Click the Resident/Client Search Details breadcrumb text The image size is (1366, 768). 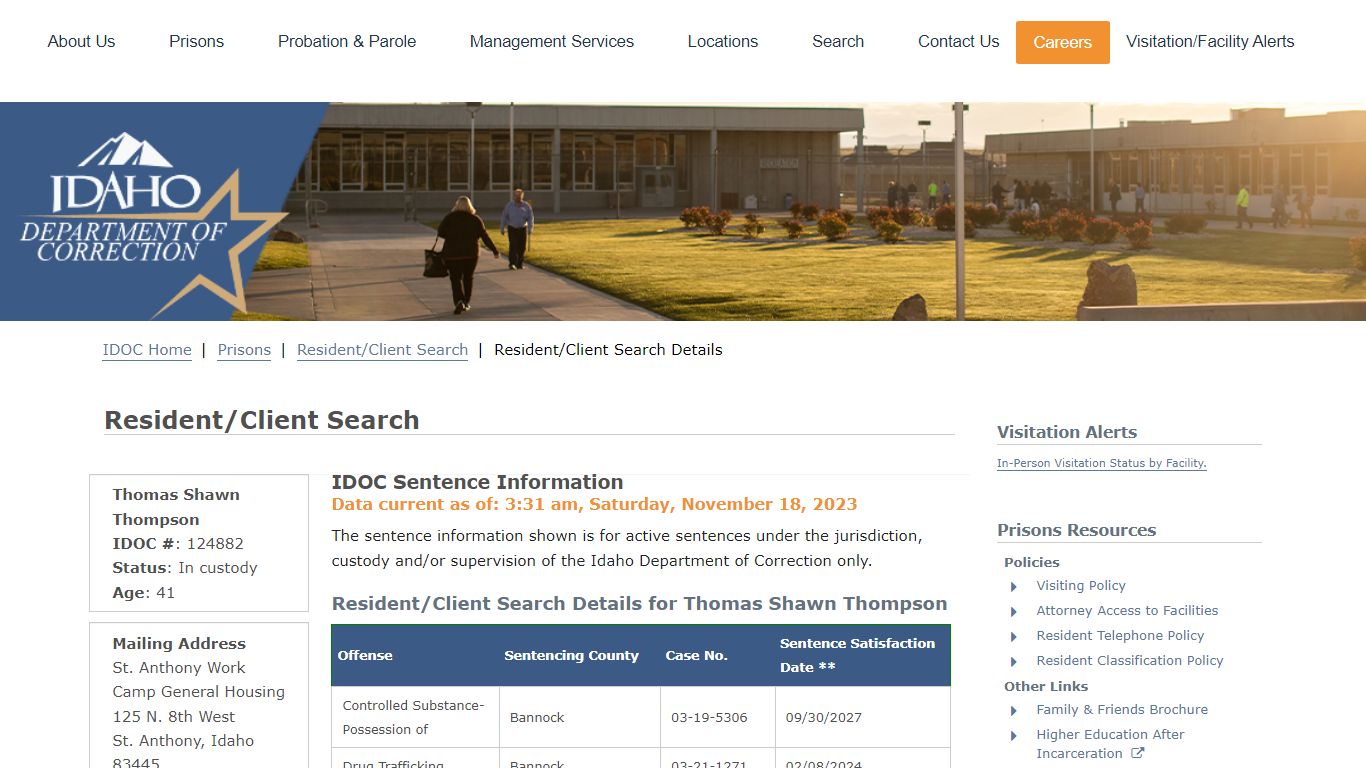[x=608, y=350]
